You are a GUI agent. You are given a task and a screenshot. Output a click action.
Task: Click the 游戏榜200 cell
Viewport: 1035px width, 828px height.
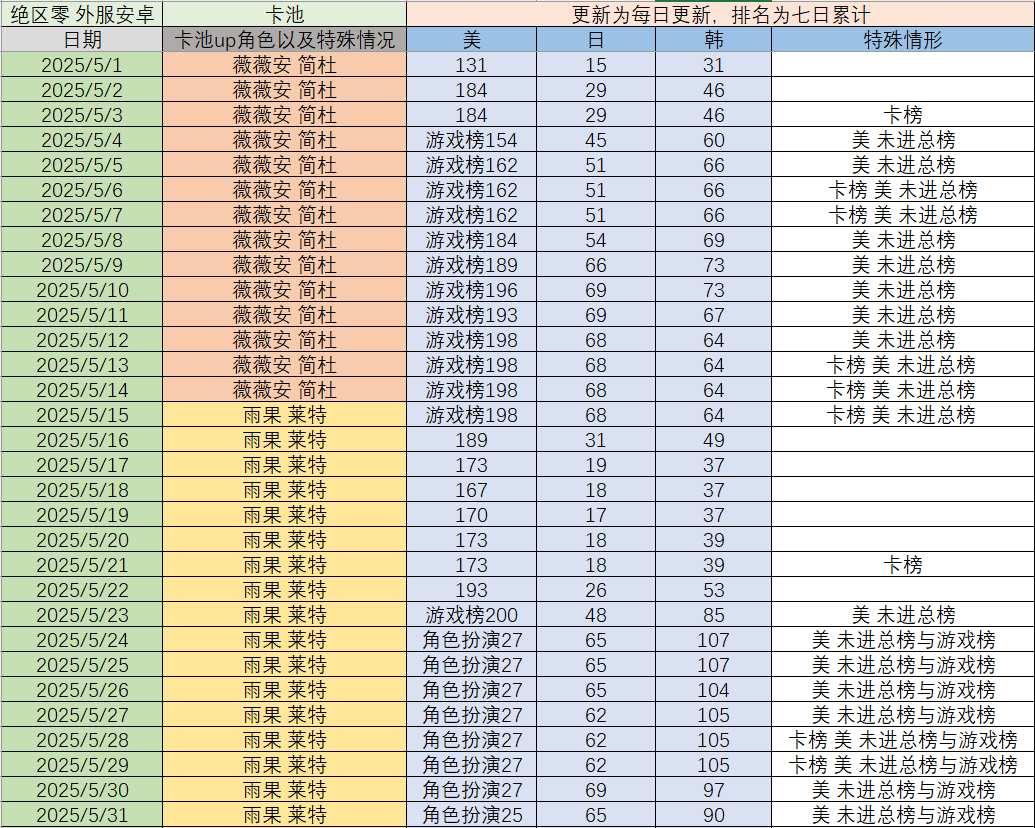coord(471,615)
